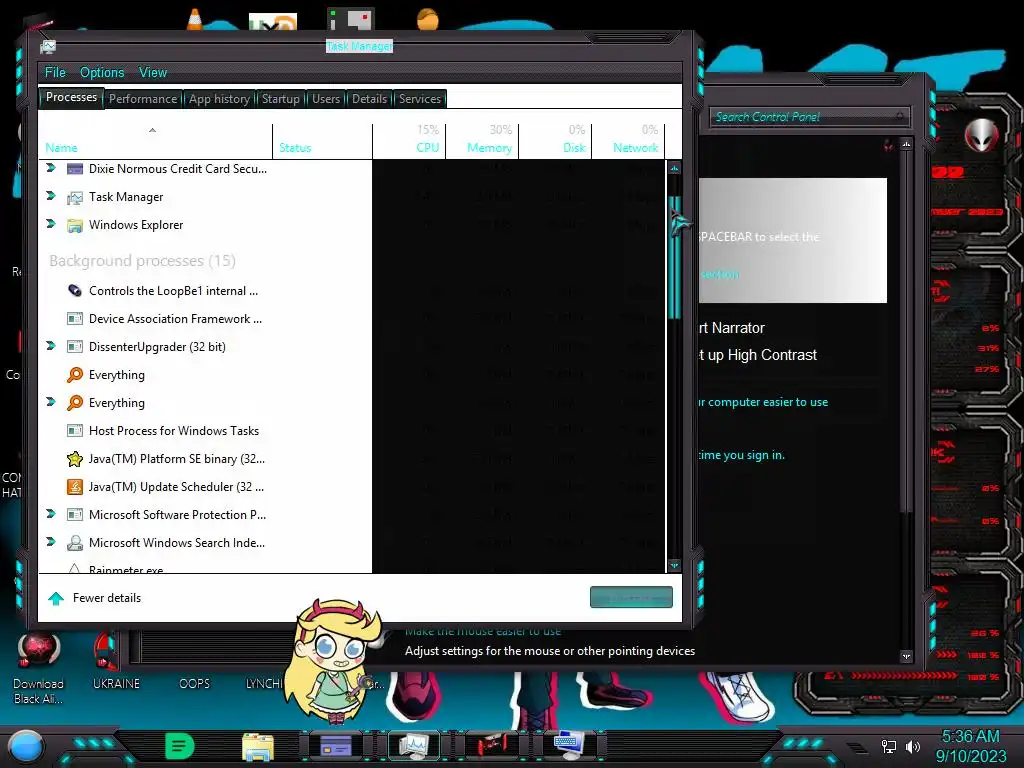Open the green chat app on taskbar
Screen dimensions: 1024x768
(x=180, y=746)
